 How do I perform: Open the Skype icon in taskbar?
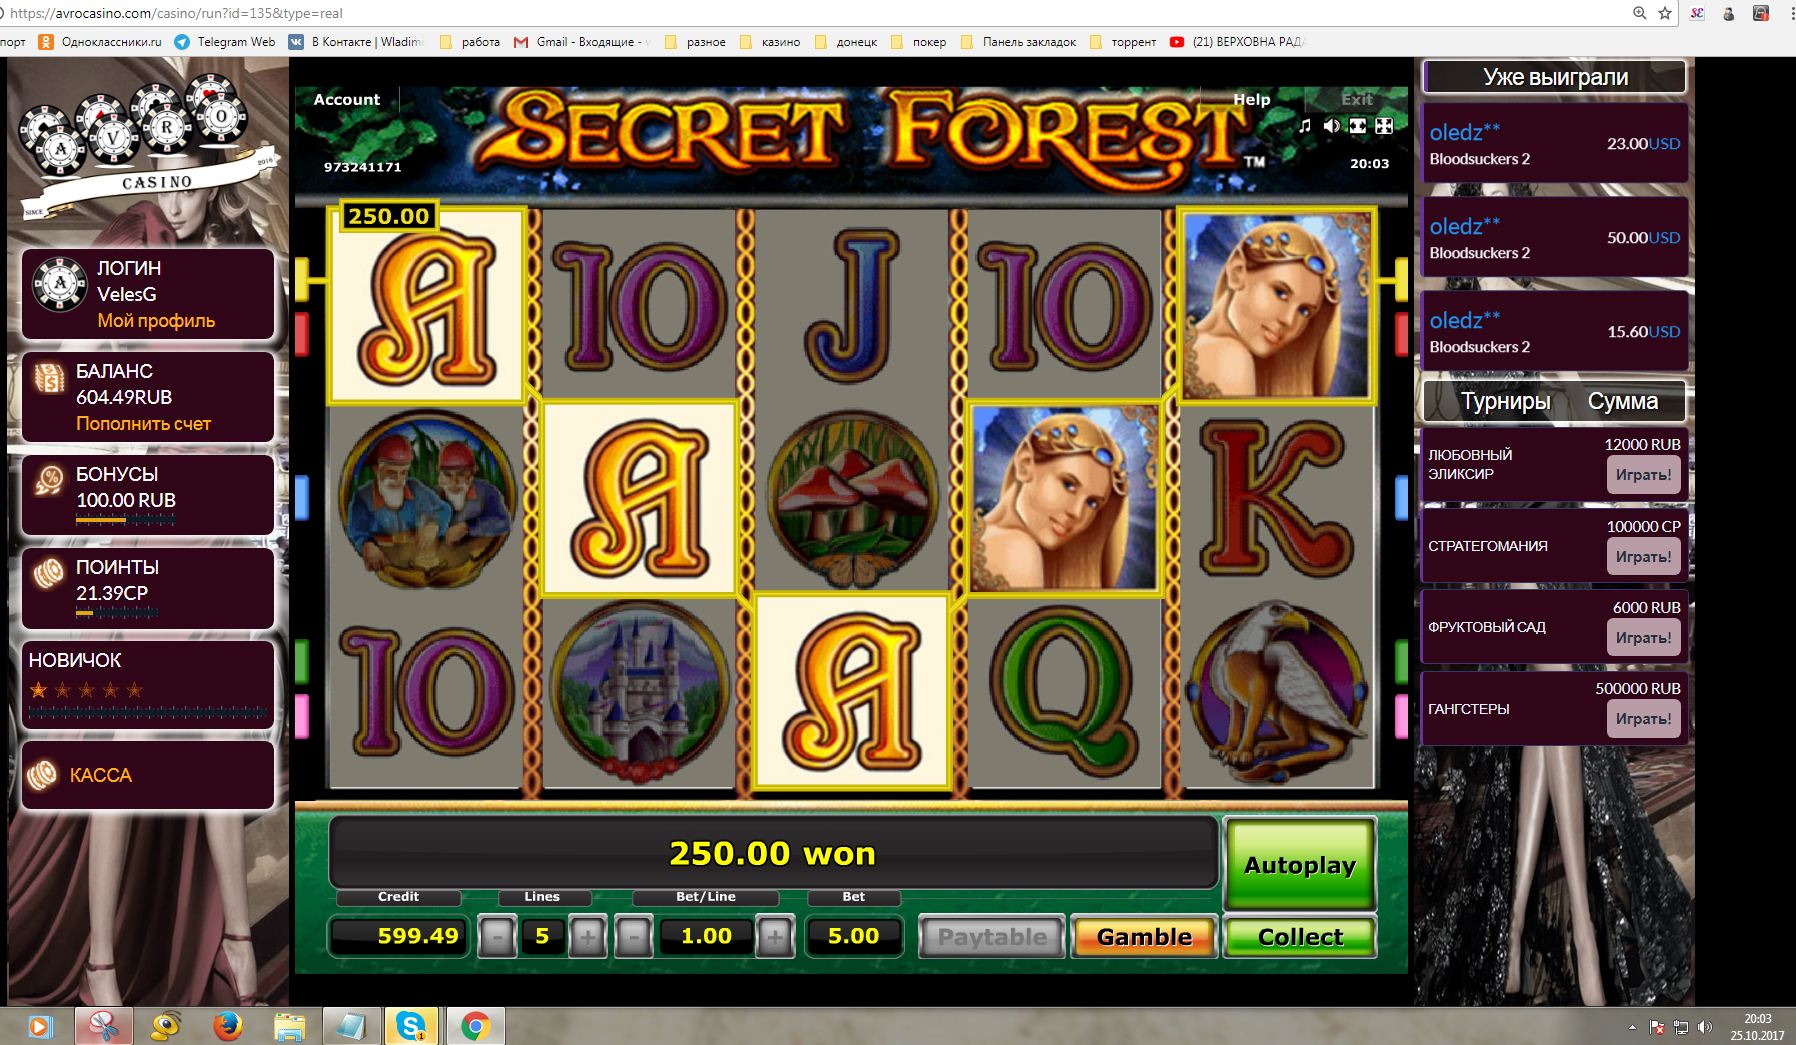[410, 1026]
